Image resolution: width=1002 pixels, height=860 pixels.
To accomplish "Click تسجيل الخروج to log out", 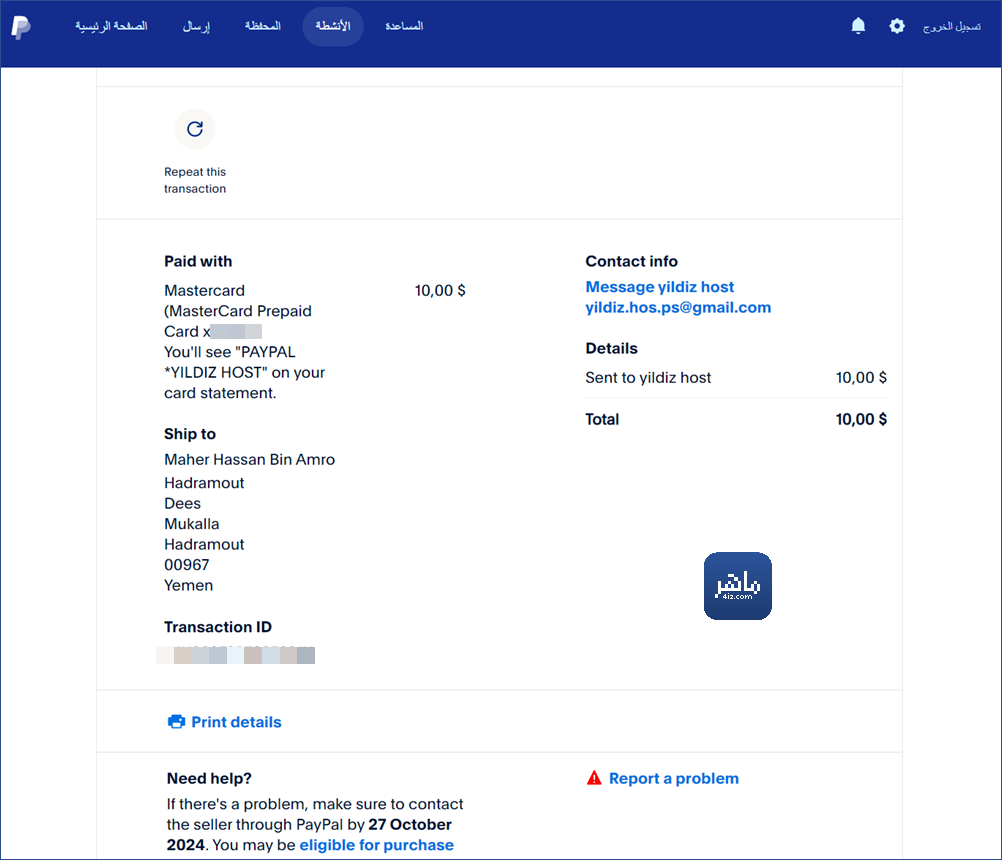I will tap(952, 27).
